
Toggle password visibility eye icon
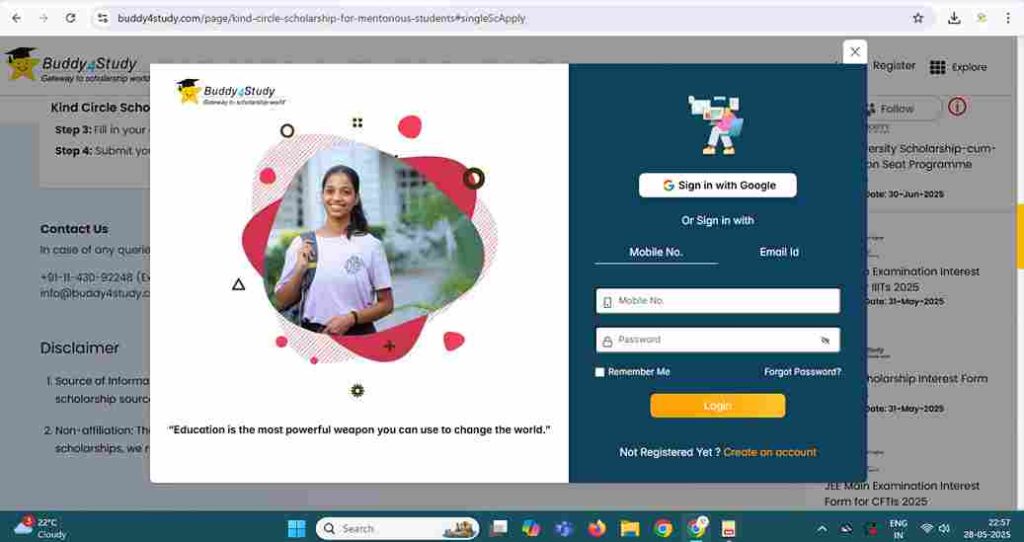click(825, 340)
